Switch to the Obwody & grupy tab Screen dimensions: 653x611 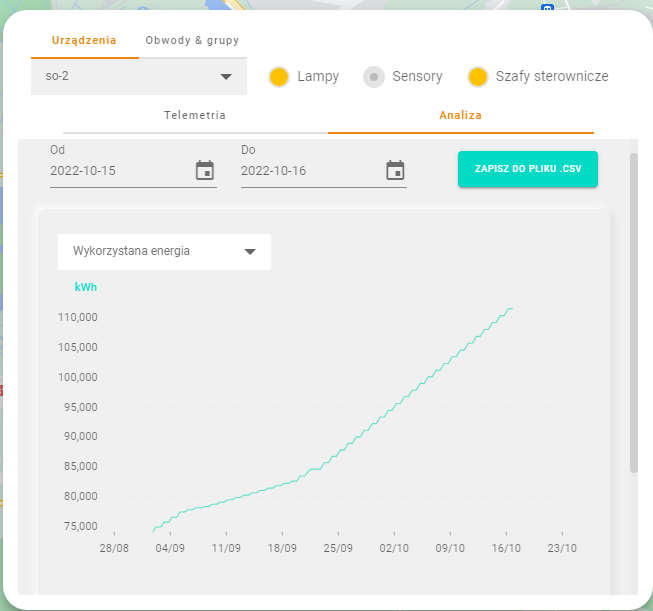[x=192, y=40]
